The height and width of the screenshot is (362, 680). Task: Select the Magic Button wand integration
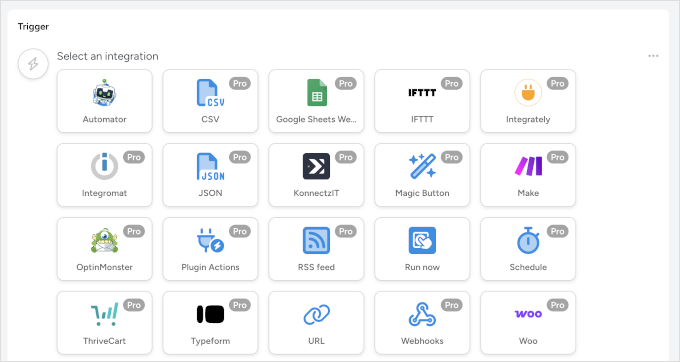coord(422,175)
